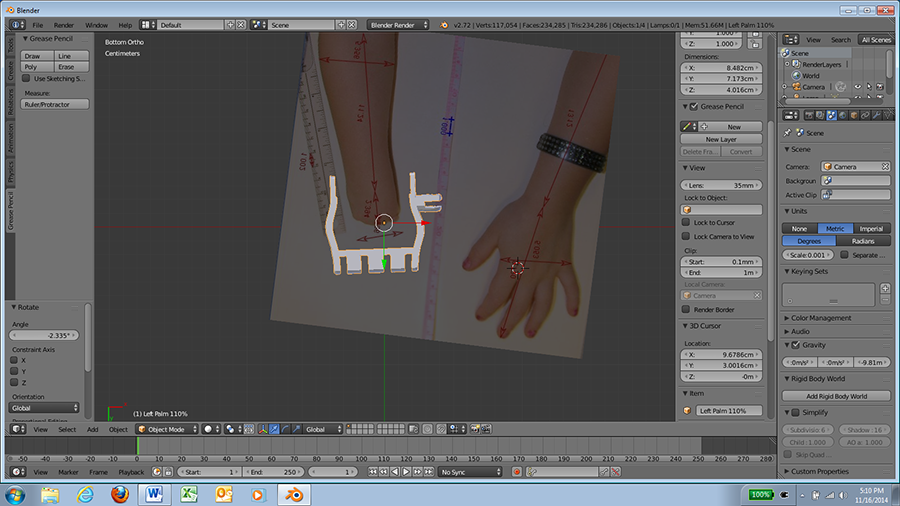Play the animation in timeline controls
The image size is (900, 506).
coord(406,472)
